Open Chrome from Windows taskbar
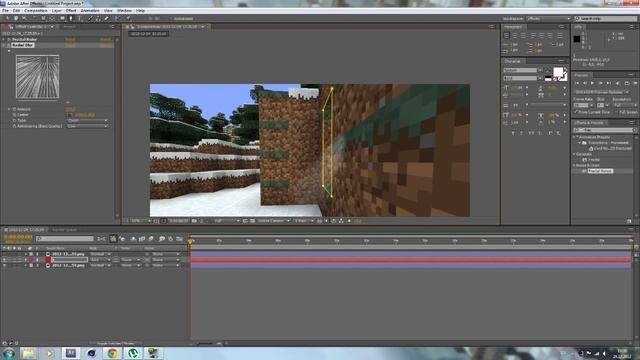Viewport: 640px width, 360px height. pyautogui.click(x=112, y=353)
